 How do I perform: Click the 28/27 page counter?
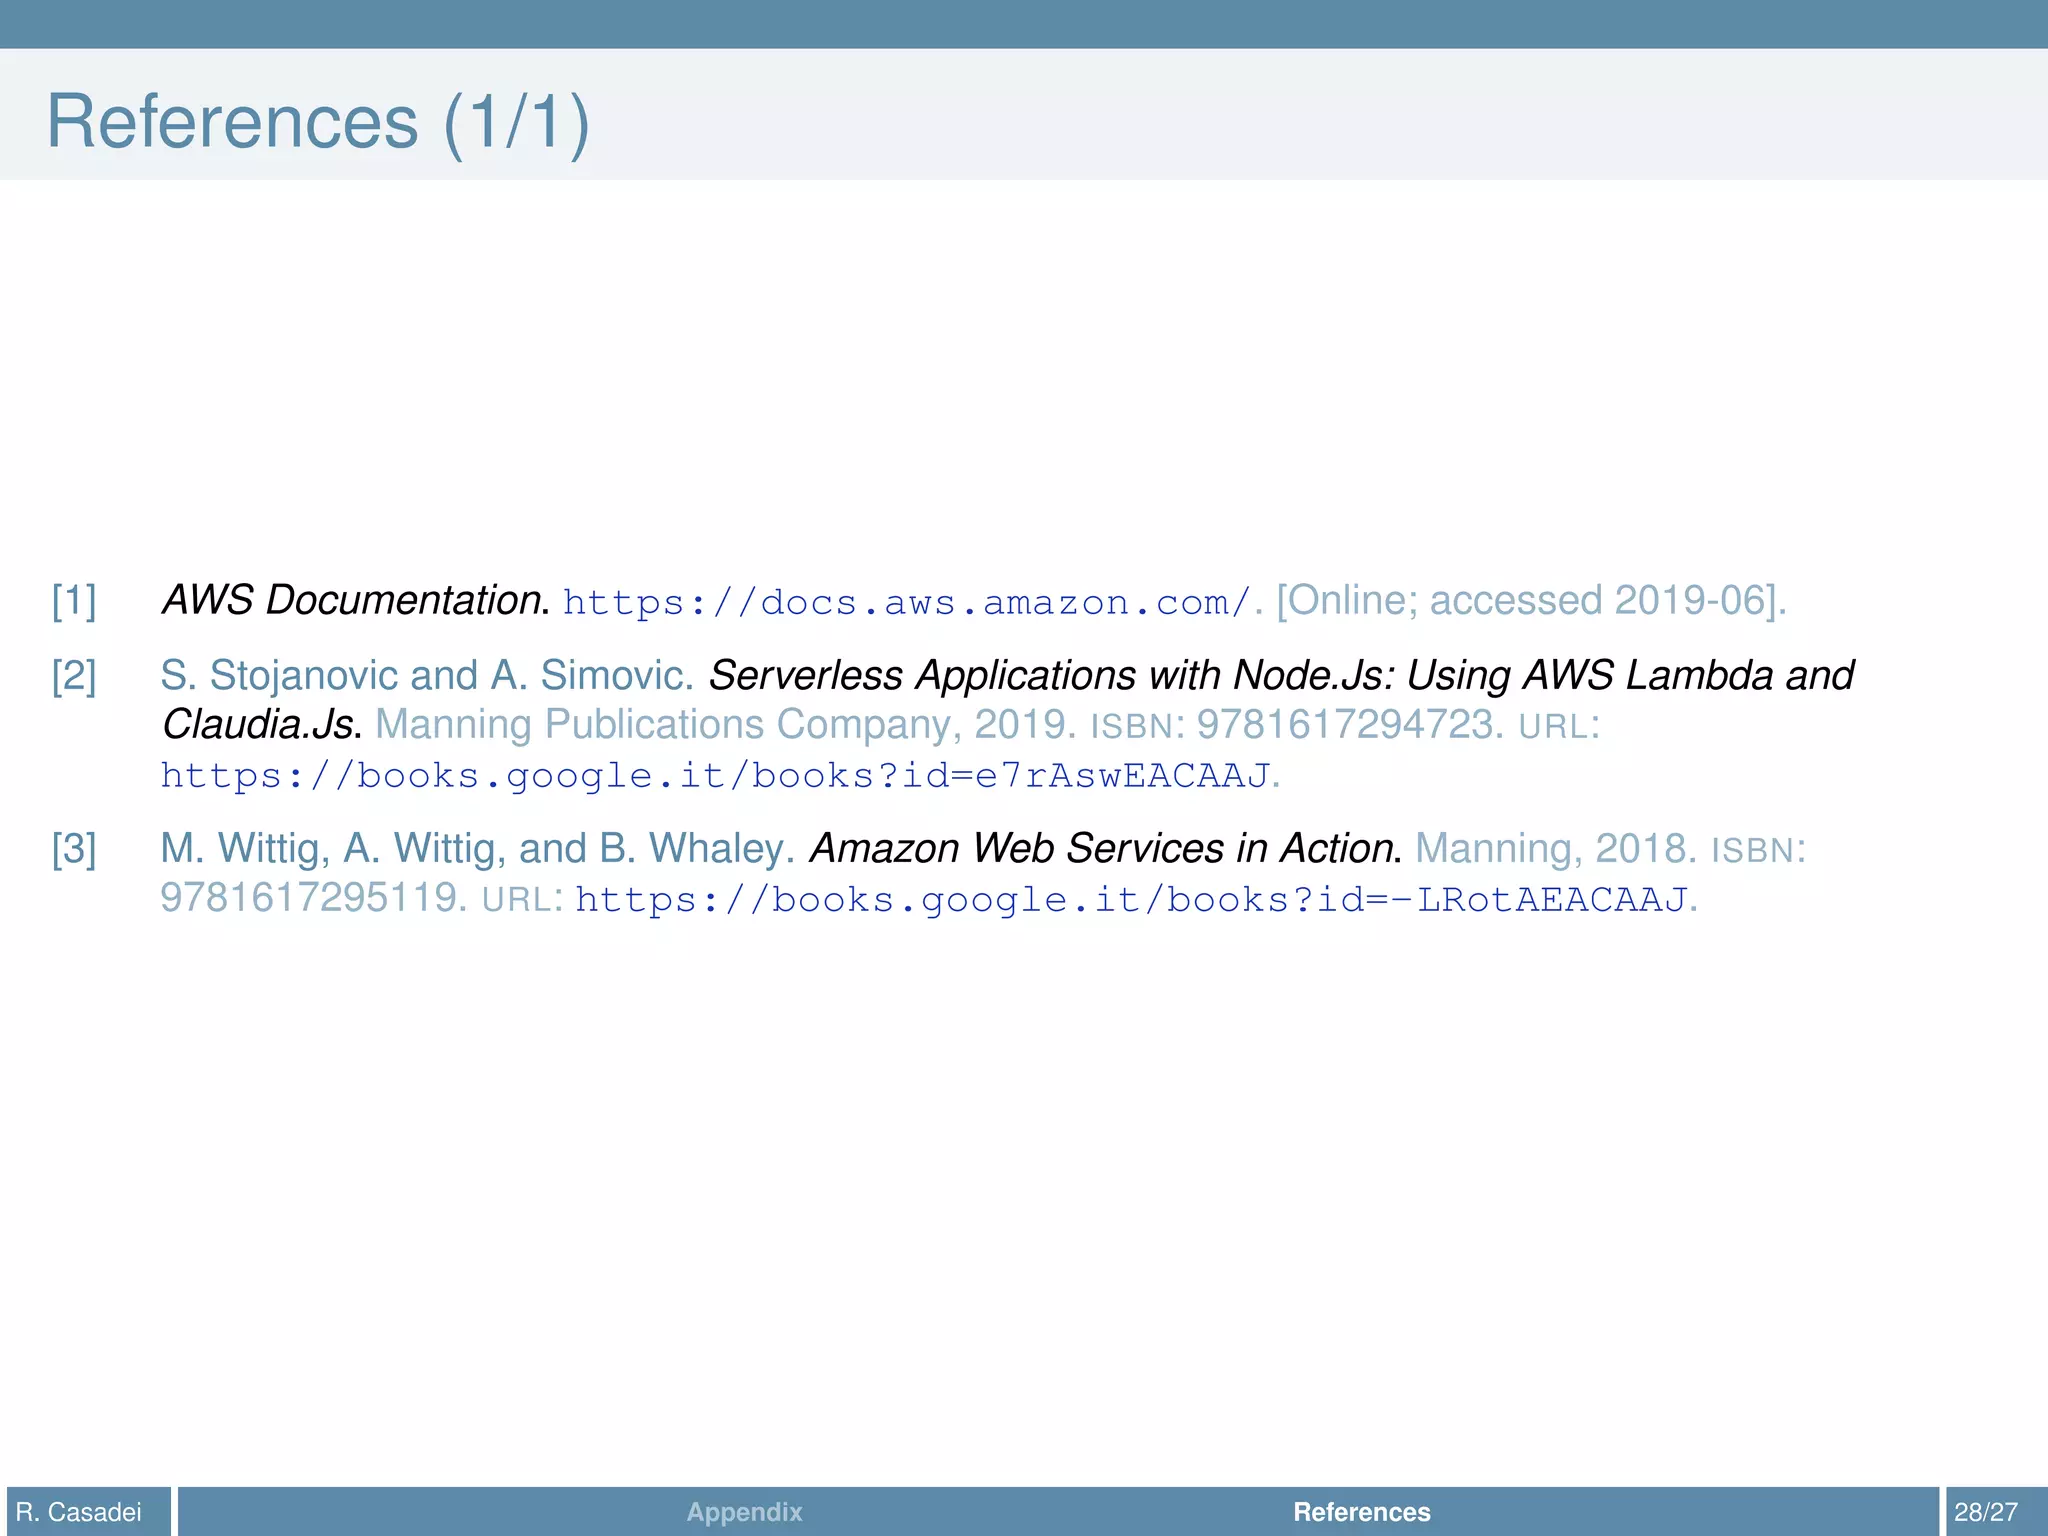tap(1985, 1512)
